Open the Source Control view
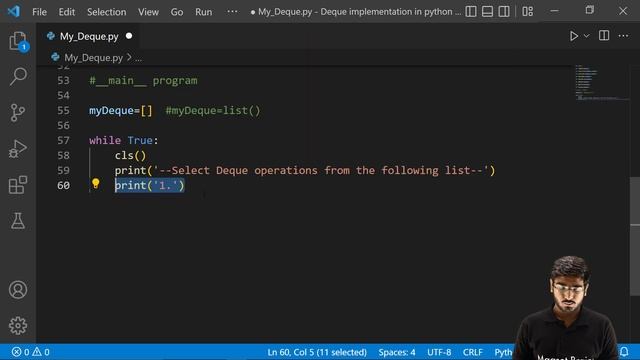640x360 pixels. point(18,113)
